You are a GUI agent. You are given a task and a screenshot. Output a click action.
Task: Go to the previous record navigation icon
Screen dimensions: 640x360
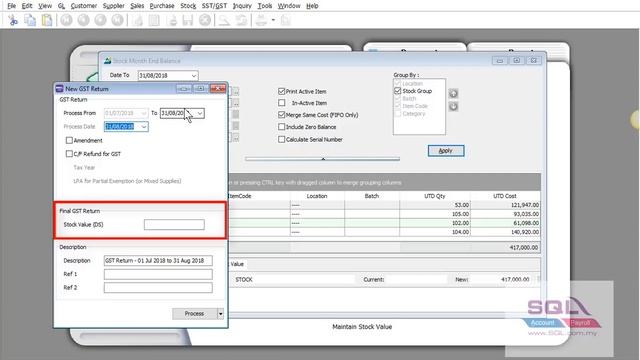click(x=84, y=20)
